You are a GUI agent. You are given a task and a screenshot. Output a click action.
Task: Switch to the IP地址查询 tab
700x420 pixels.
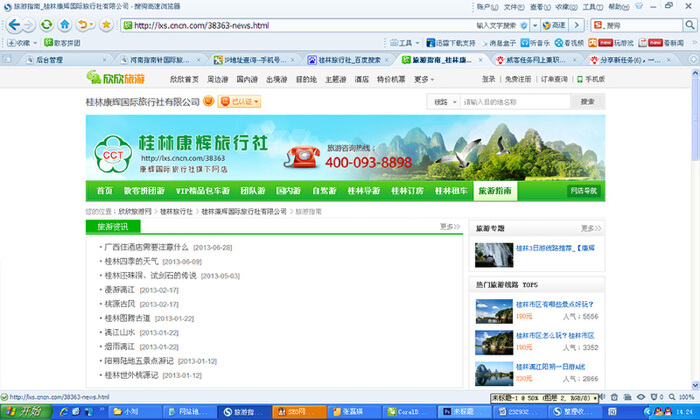point(254,60)
